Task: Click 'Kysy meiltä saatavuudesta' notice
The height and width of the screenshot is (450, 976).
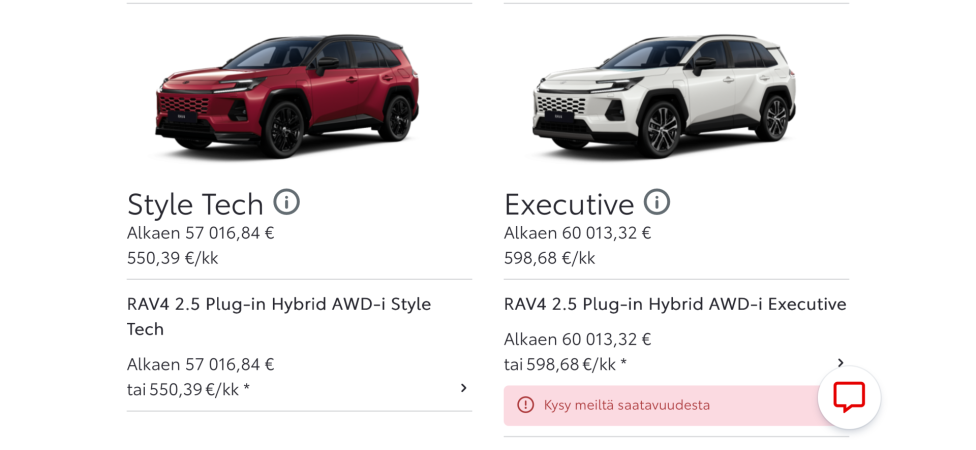Action: (x=627, y=405)
